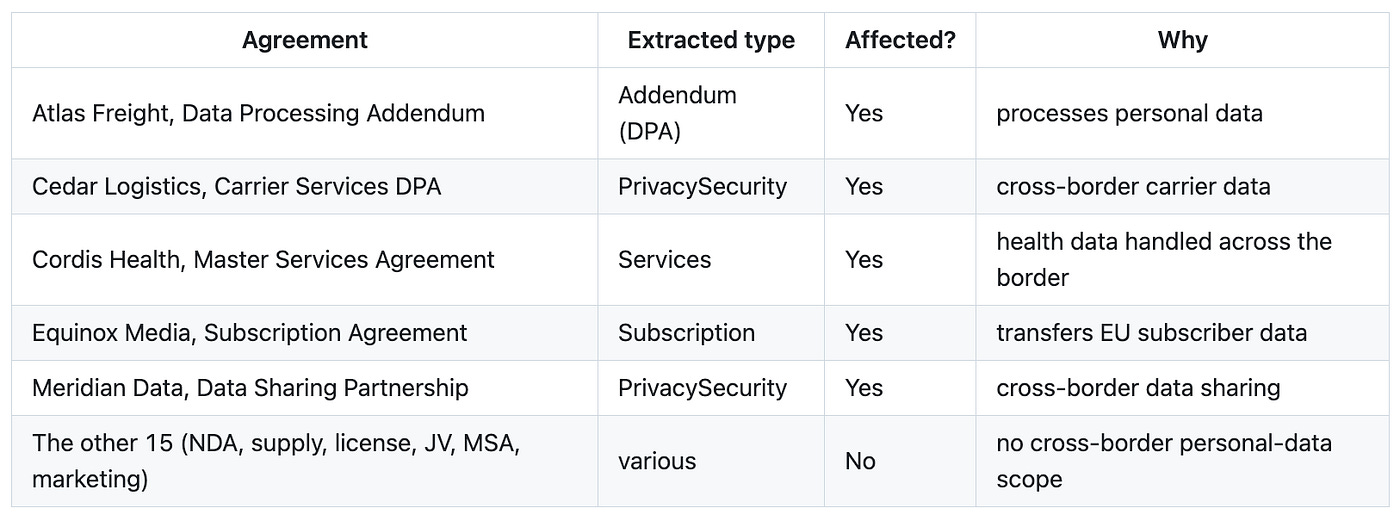Click the Subscription extracted type cell

pos(711,333)
